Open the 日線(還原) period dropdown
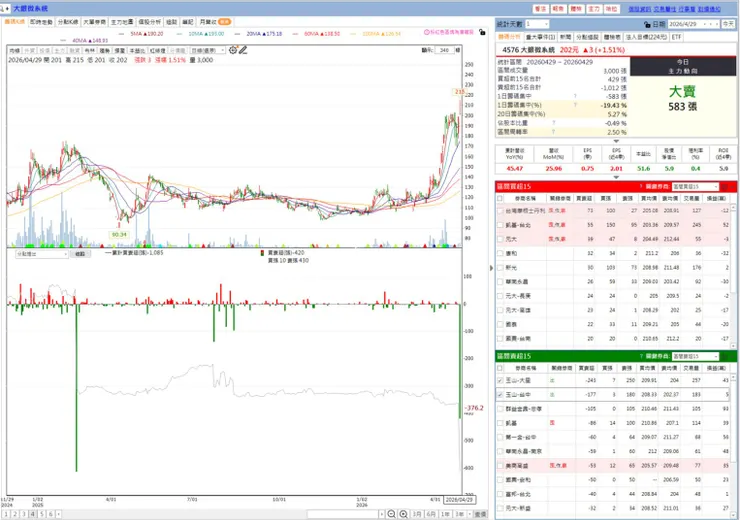Image resolution: width=740 pixels, height=520 pixels. pyautogui.click(x=208, y=50)
